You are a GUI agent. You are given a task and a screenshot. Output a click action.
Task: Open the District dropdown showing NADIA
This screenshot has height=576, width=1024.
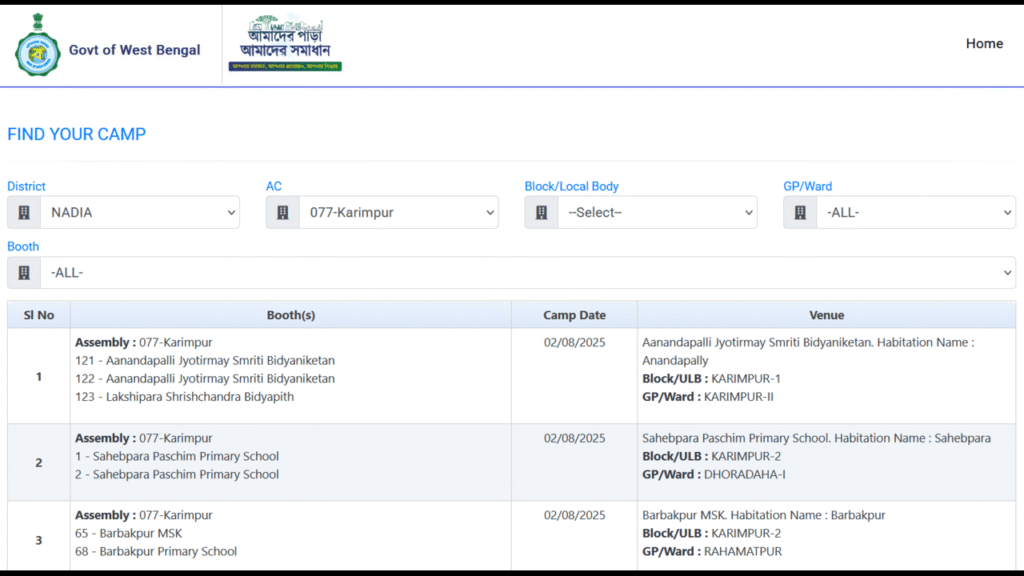[140, 212]
